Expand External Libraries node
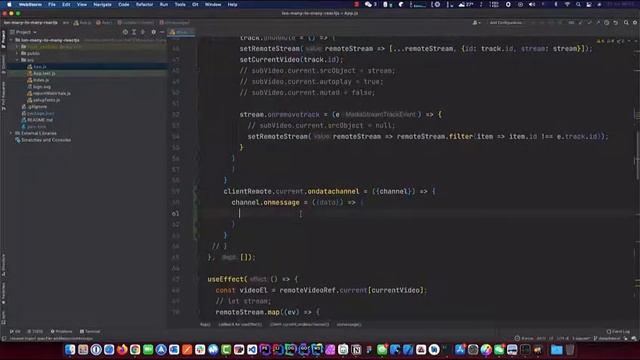 [x=11, y=133]
